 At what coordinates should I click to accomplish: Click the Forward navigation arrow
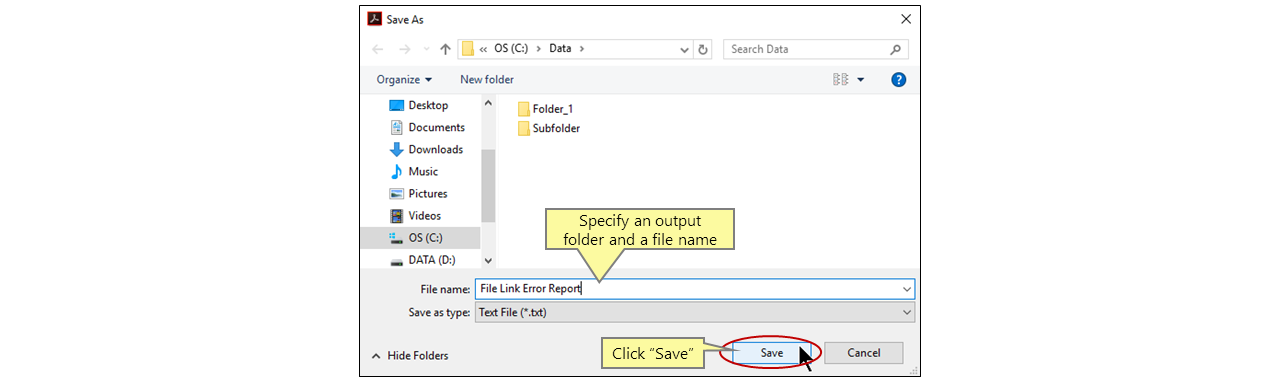point(404,49)
